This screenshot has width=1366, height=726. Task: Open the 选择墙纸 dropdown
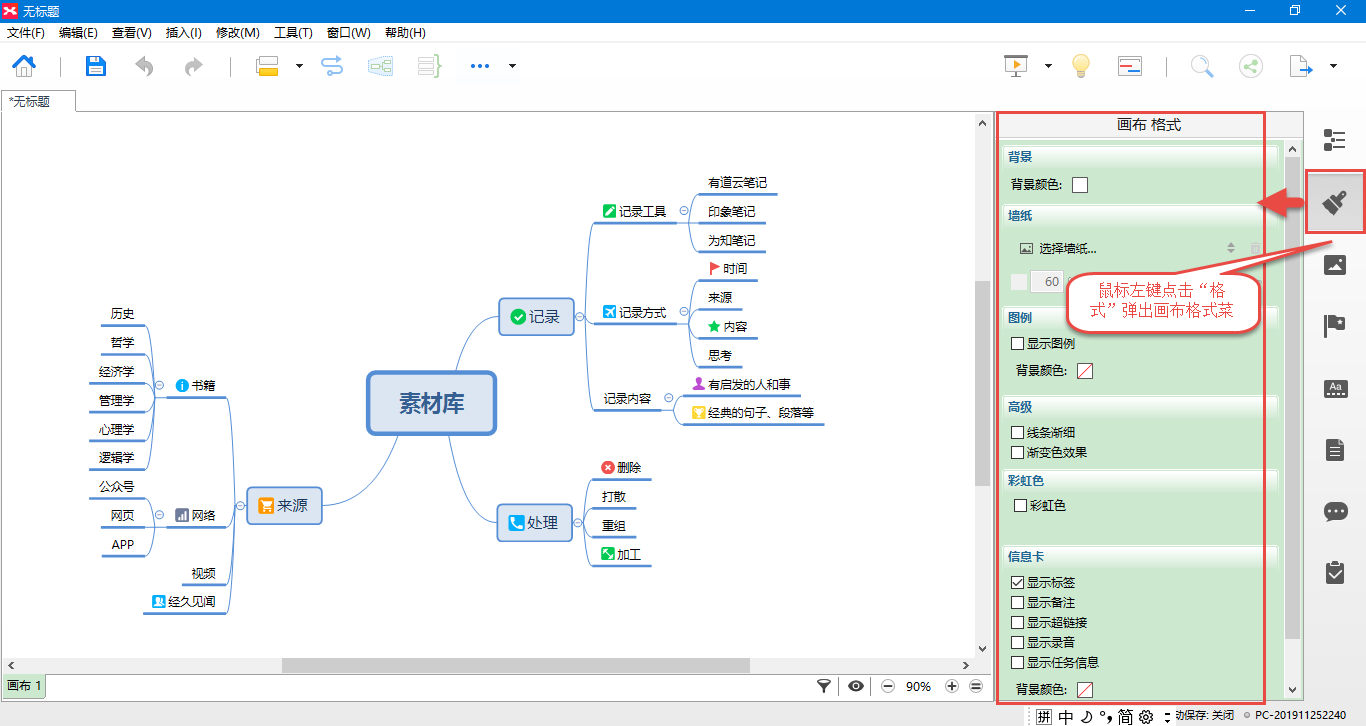click(1128, 249)
